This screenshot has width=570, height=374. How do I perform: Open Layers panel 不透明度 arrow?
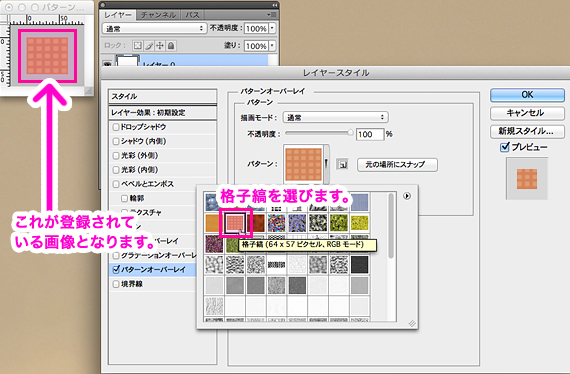click(x=272, y=28)
